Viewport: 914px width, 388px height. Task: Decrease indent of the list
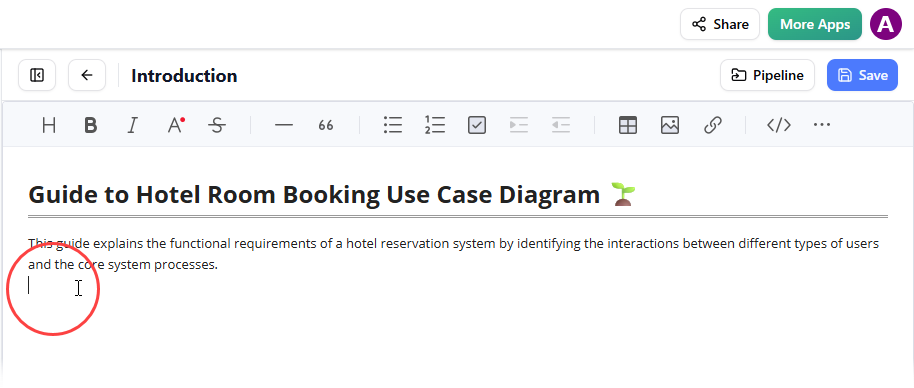[x=561, y=125]
